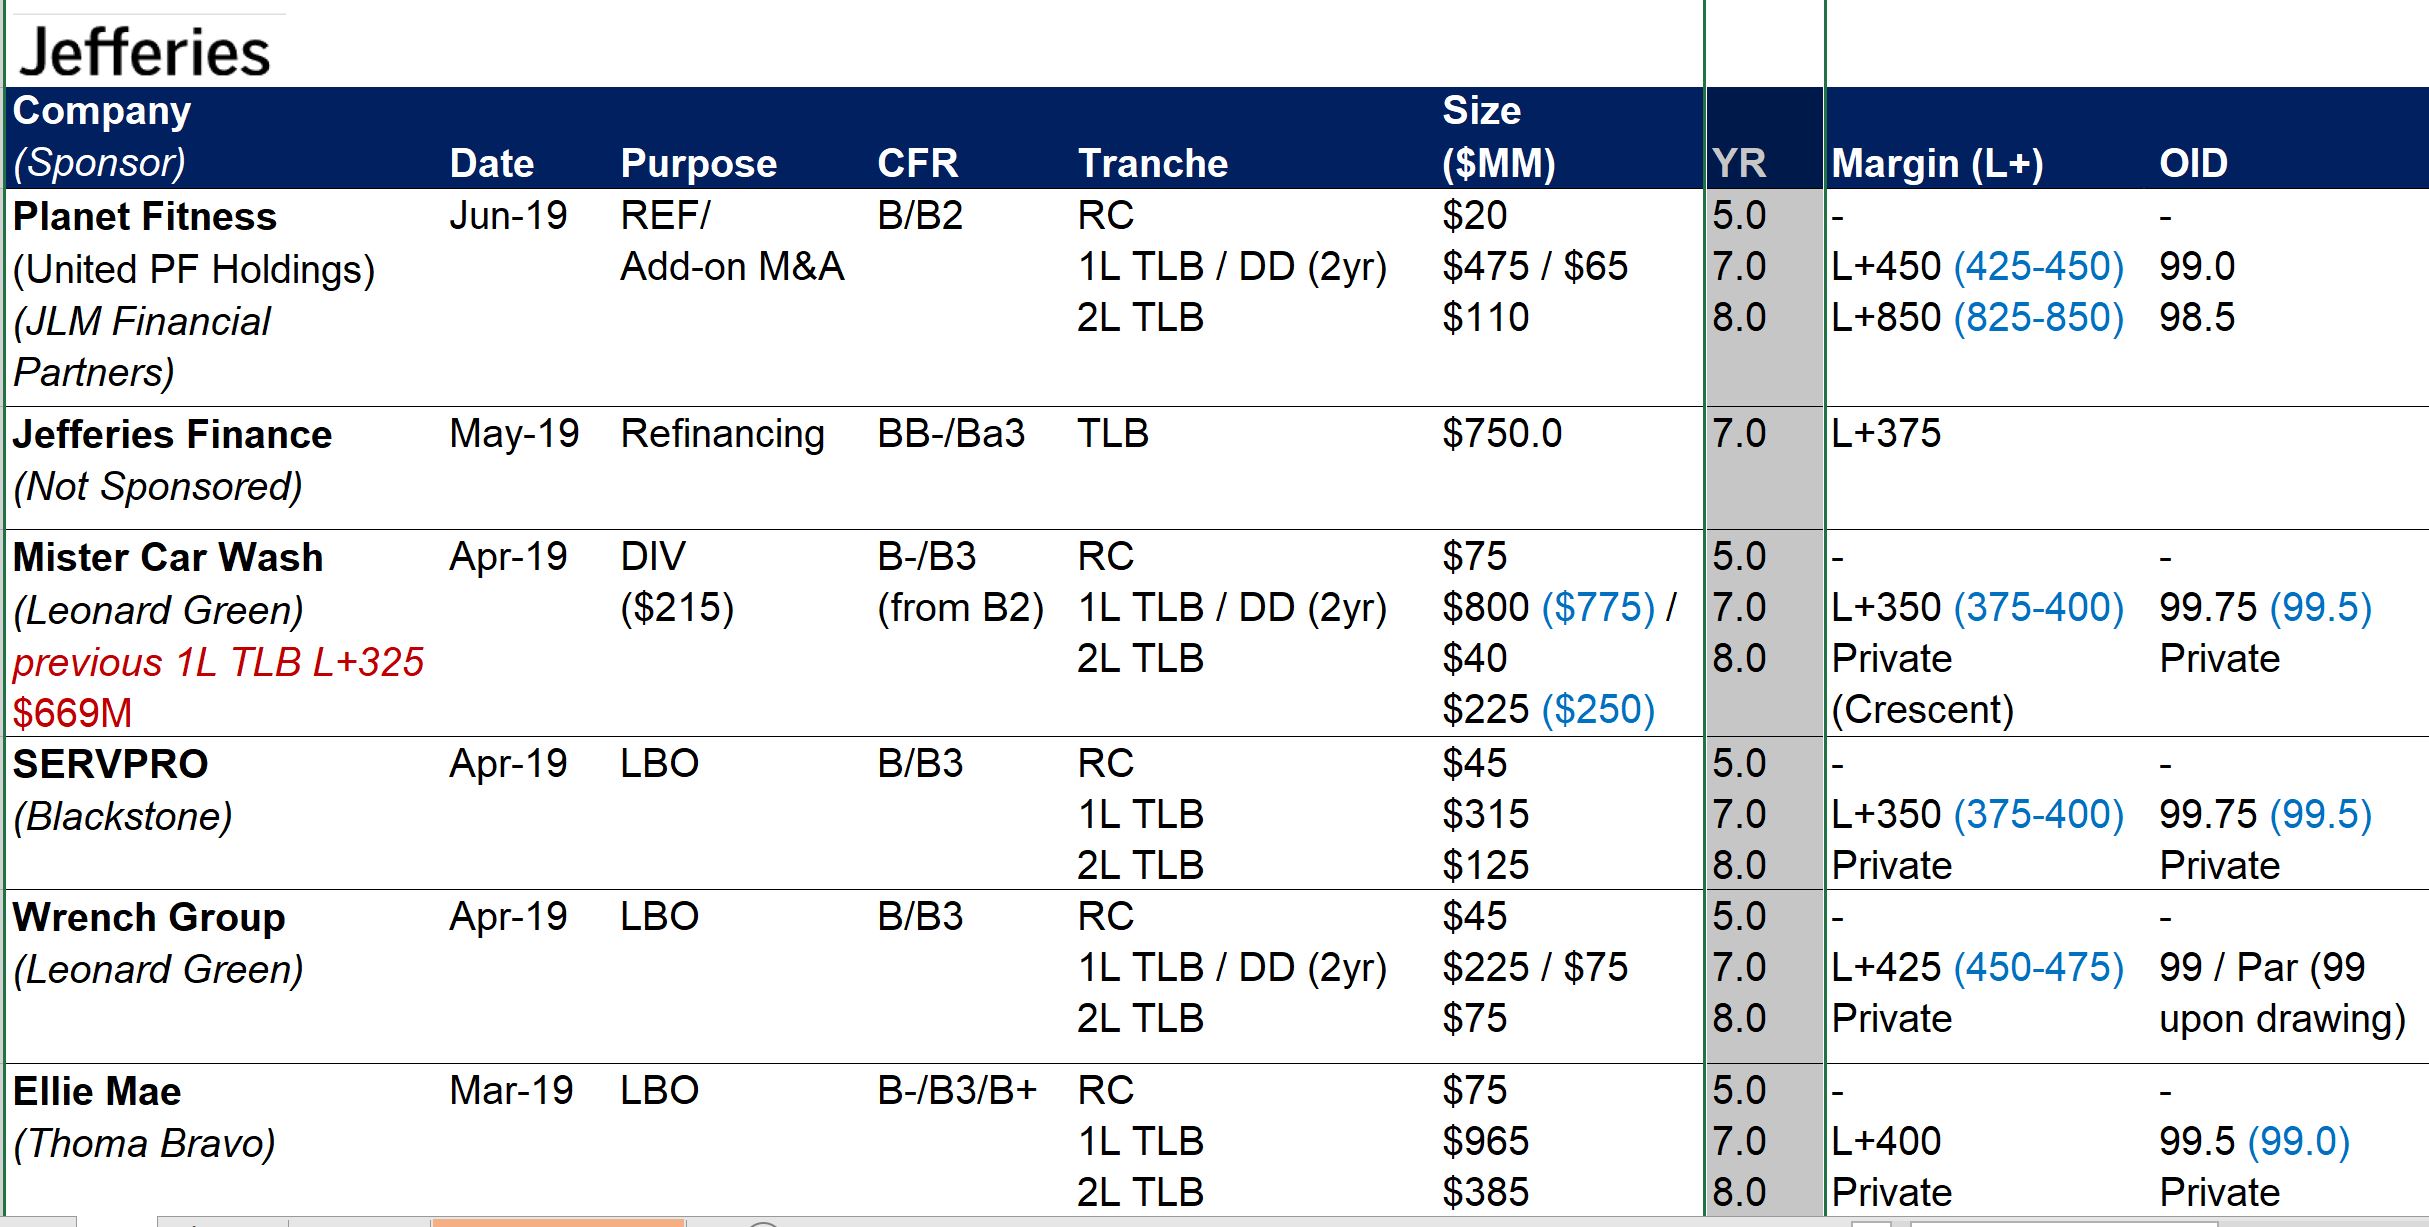Click the Jun-19 date cell

[x=508, y=215]
